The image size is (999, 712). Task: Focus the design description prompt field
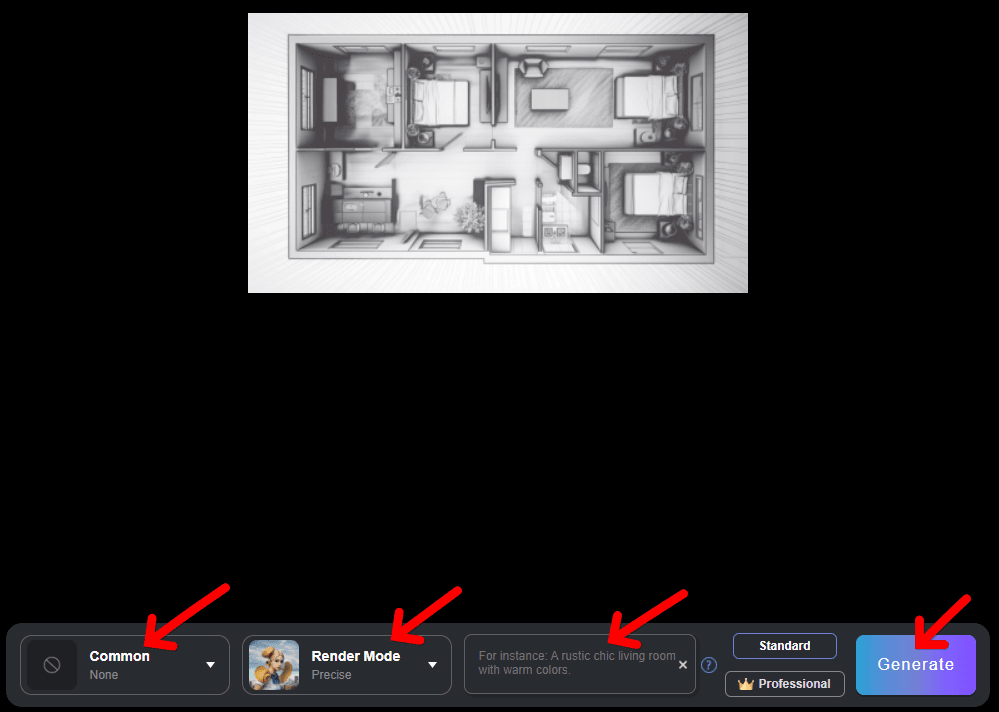pos(570,663)
